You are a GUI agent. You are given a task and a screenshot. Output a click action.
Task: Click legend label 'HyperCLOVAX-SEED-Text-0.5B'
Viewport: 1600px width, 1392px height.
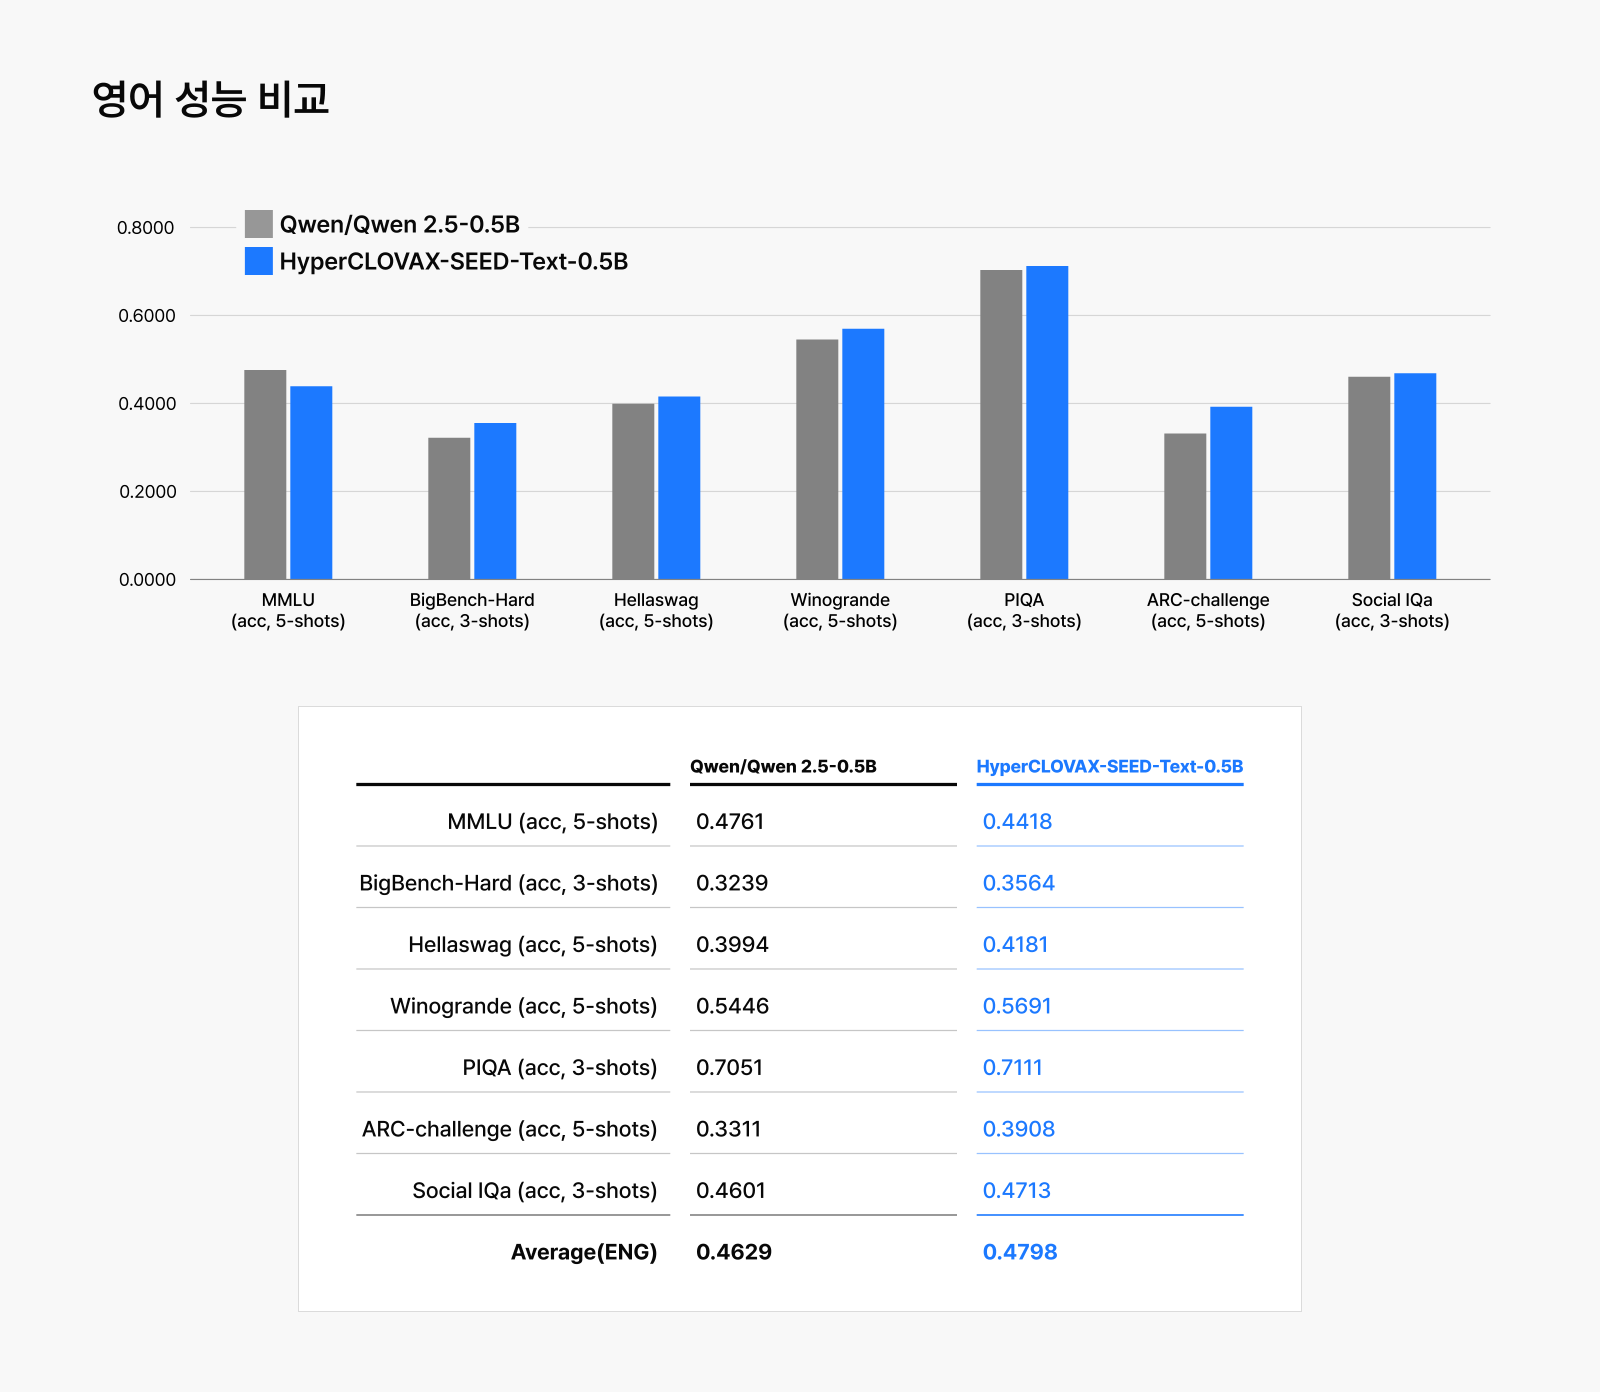click(454, 261)
